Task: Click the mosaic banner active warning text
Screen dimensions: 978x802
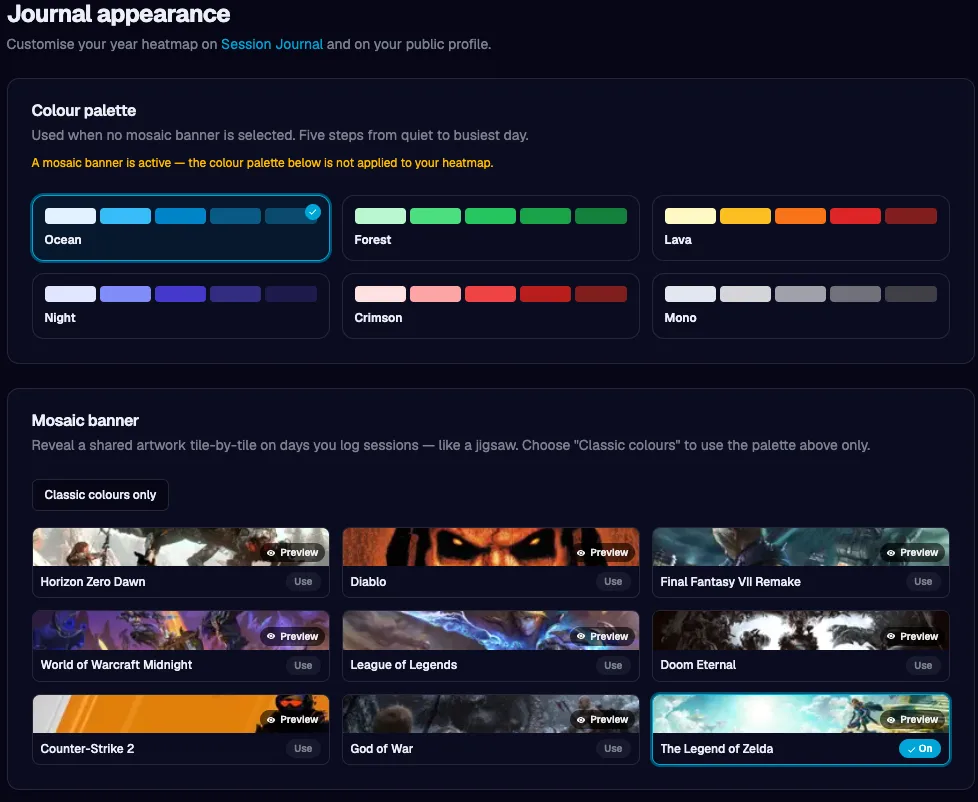Action: tap(262, 163)
